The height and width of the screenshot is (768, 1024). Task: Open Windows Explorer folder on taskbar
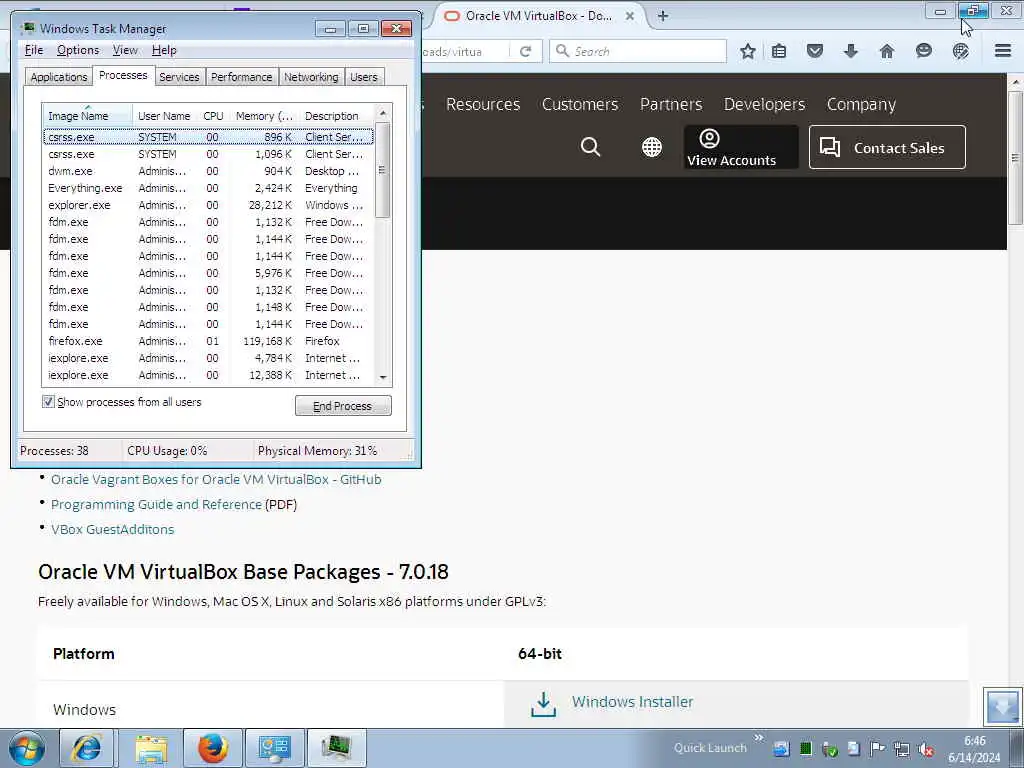pyautogui.click(x=152, y=748)
